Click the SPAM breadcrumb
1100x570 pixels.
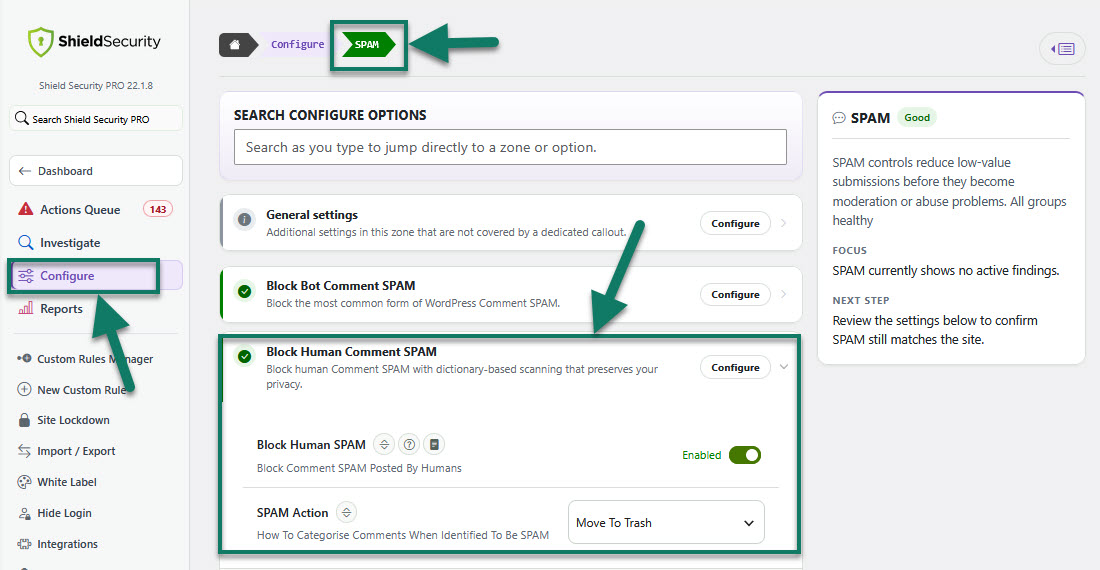point(368,45)
